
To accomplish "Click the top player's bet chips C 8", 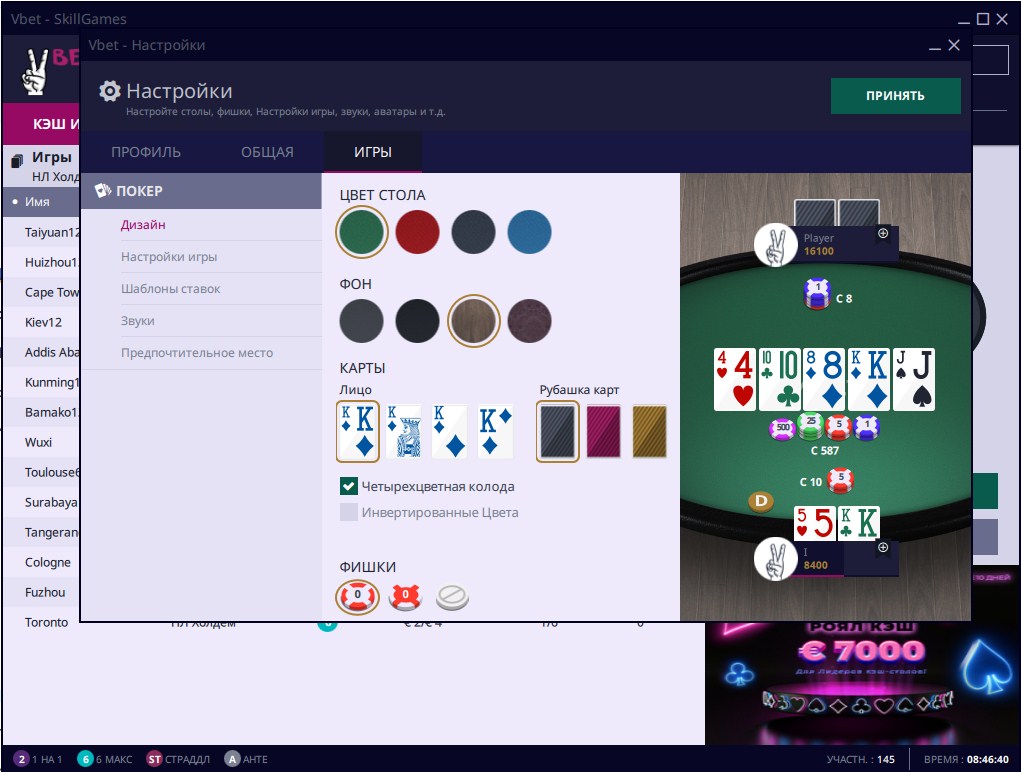I will 817,294.
